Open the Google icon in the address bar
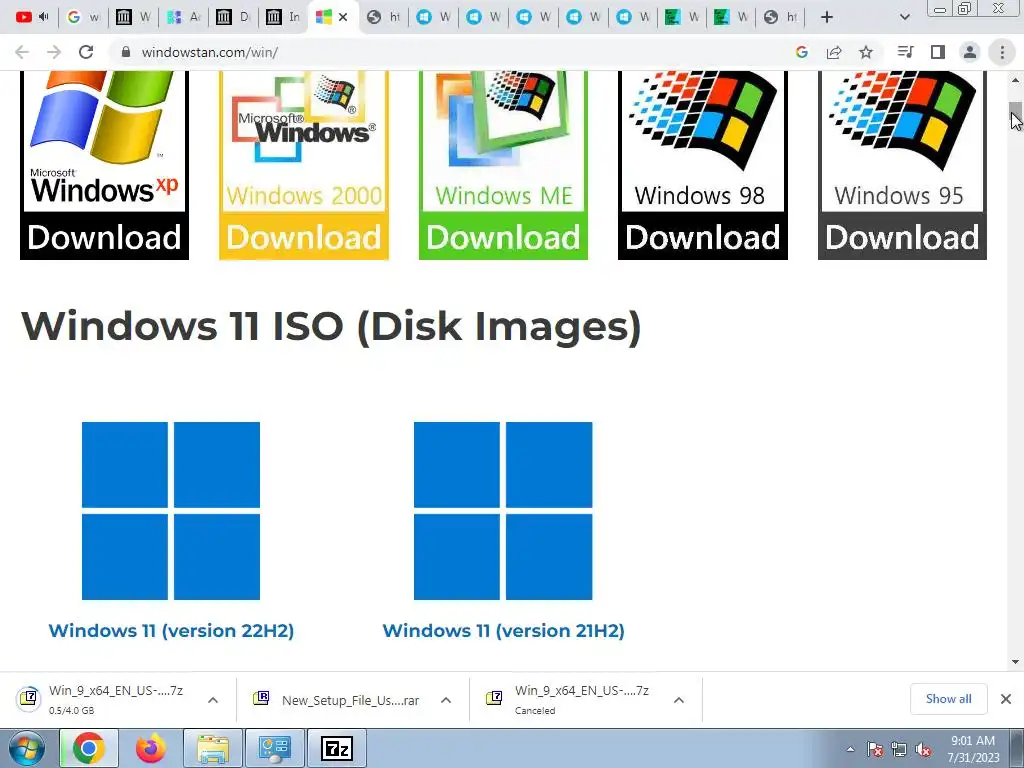1024x768 pixels. click(802, 52)
